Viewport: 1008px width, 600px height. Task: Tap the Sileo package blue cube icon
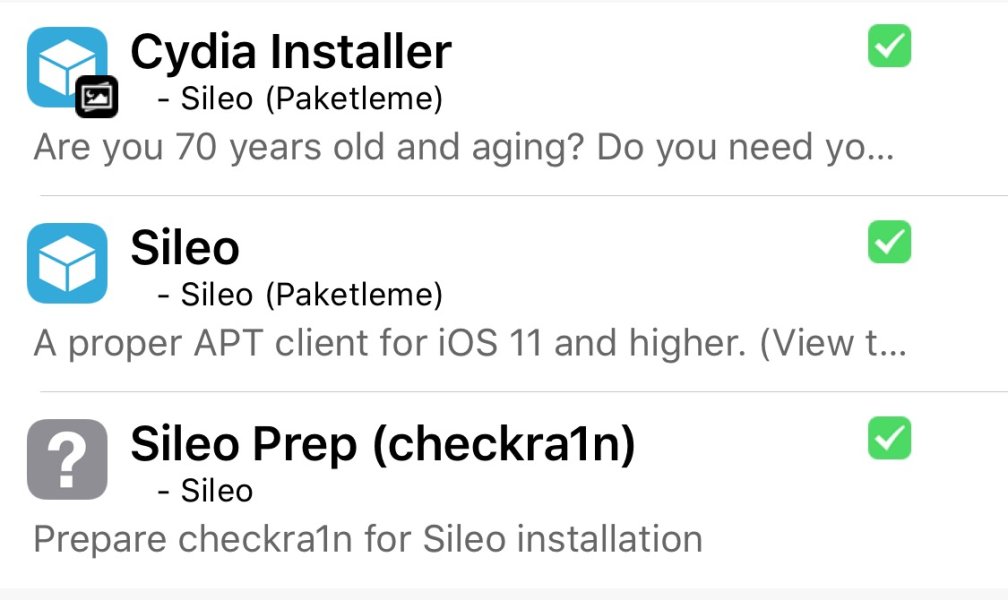[x=67, y=262]
